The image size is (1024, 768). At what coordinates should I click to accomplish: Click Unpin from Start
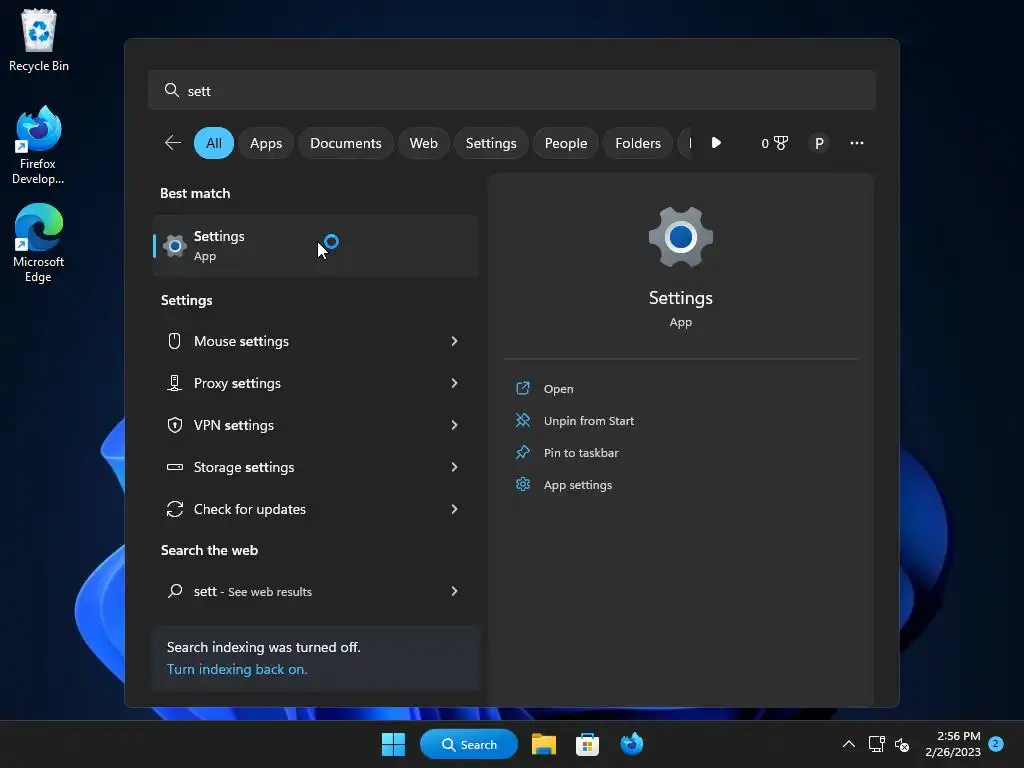click(x=588, y=421)
